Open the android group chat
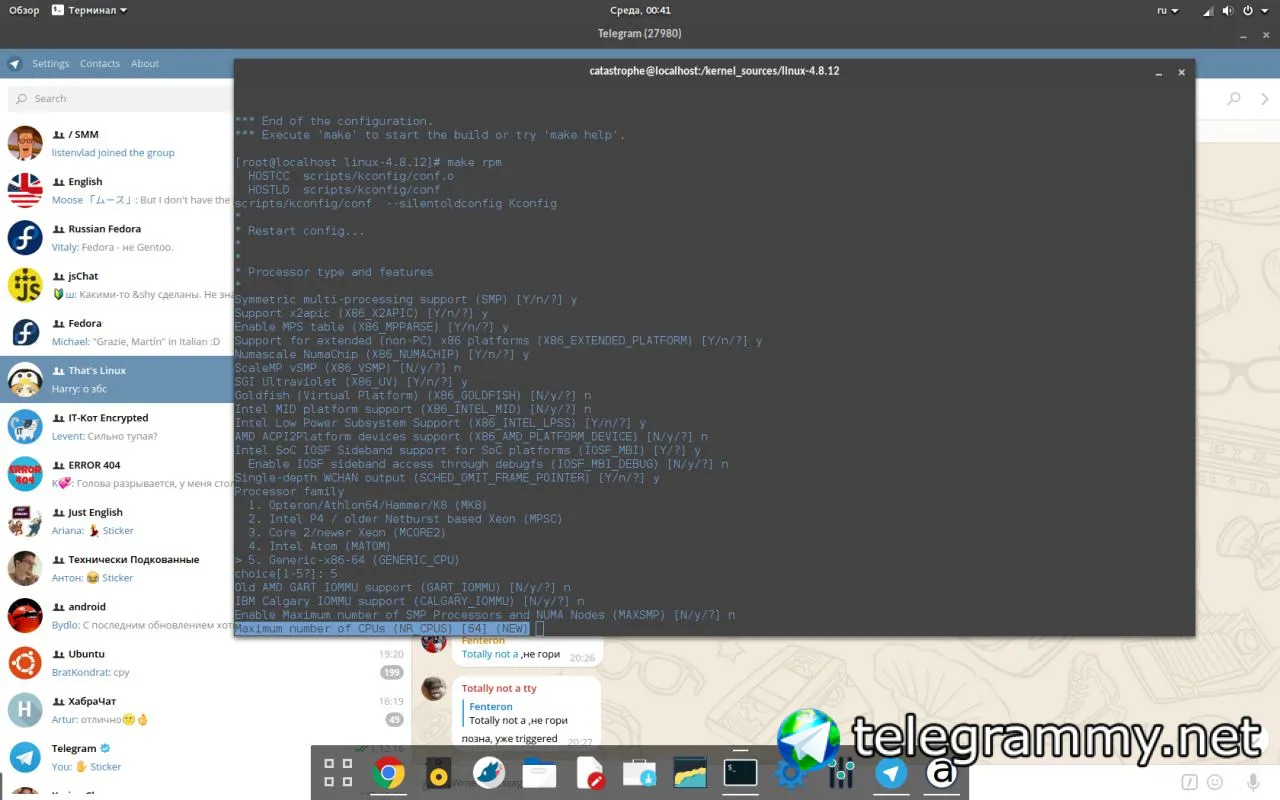The height and width of the screenshot is (800, 1280). pos(117,616)
